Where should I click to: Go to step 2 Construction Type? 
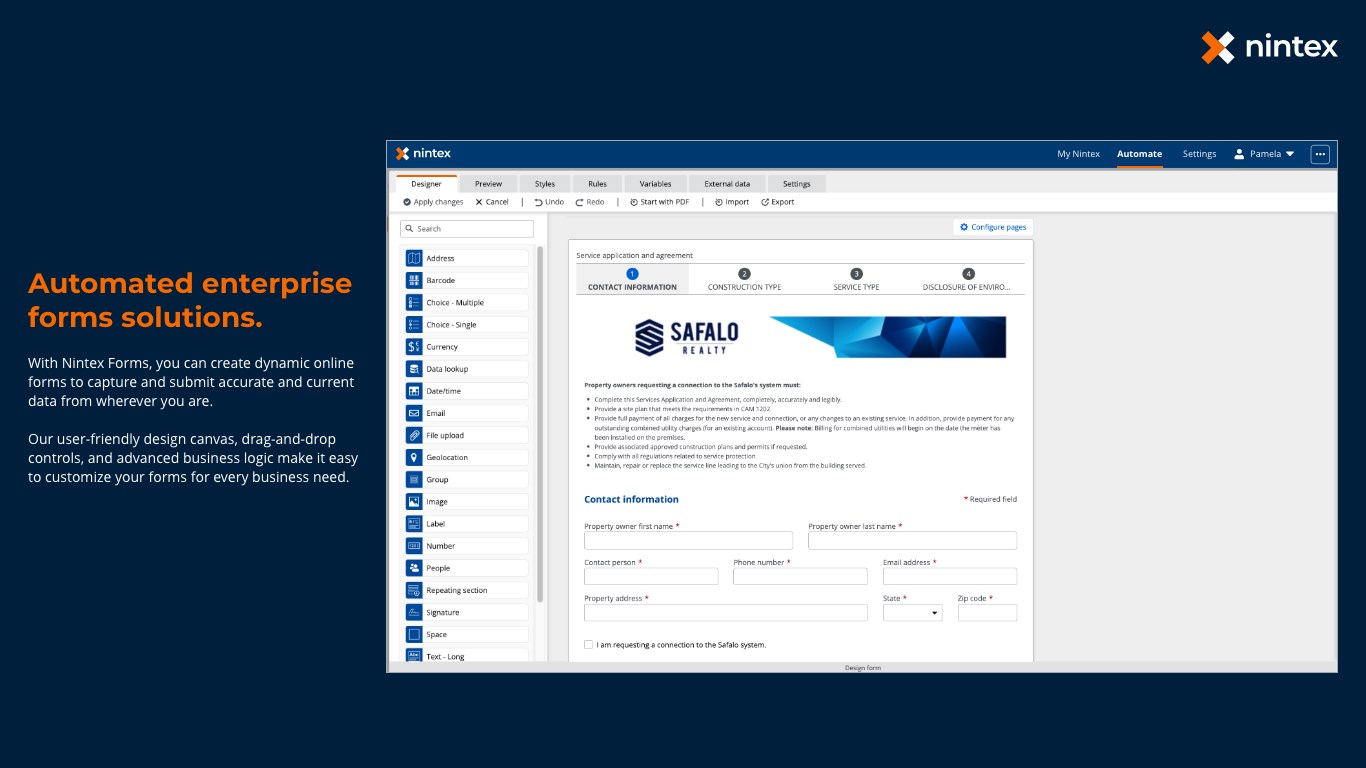(744, 279)
